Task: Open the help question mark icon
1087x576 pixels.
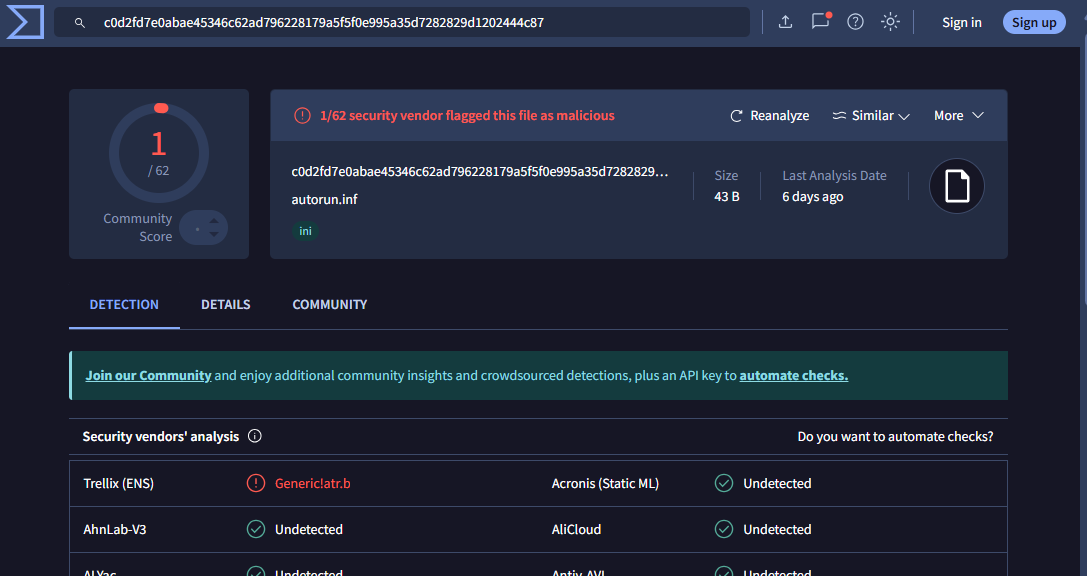Action: pyautogui.click(x=855, y=22)
